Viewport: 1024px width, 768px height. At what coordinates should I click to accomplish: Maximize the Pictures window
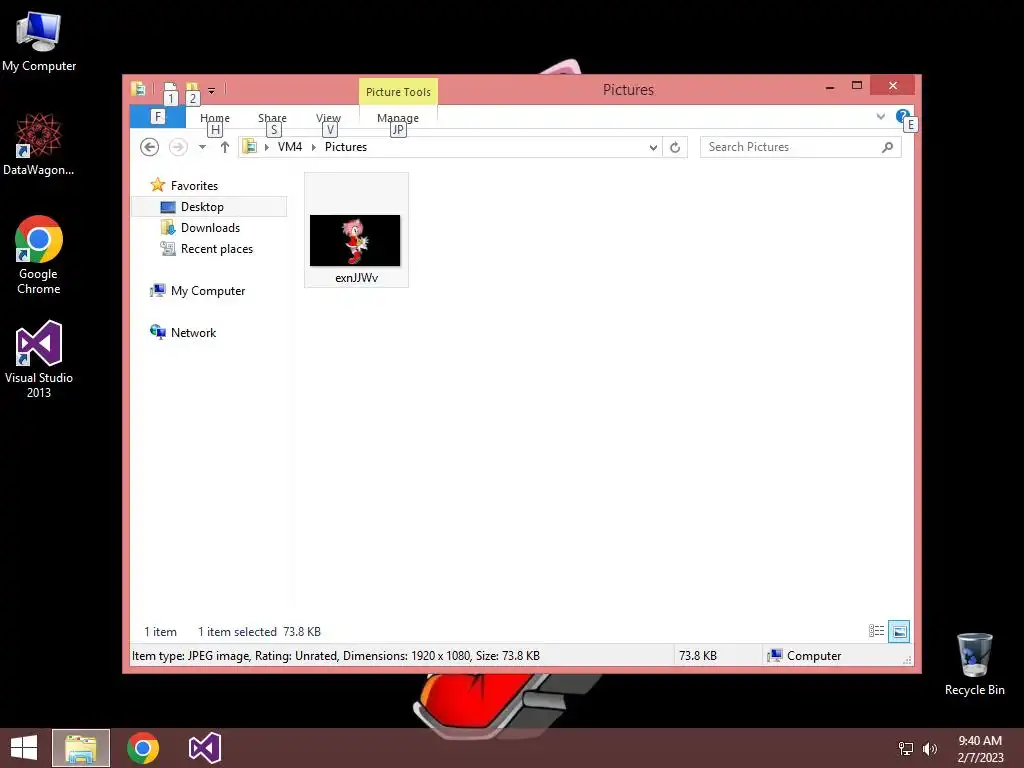(857, 86)
